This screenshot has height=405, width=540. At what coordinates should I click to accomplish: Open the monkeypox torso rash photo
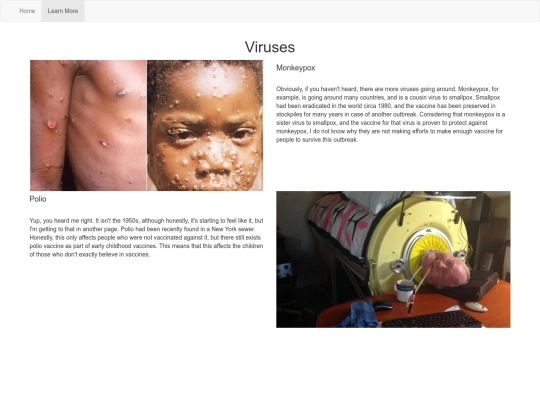88,125
